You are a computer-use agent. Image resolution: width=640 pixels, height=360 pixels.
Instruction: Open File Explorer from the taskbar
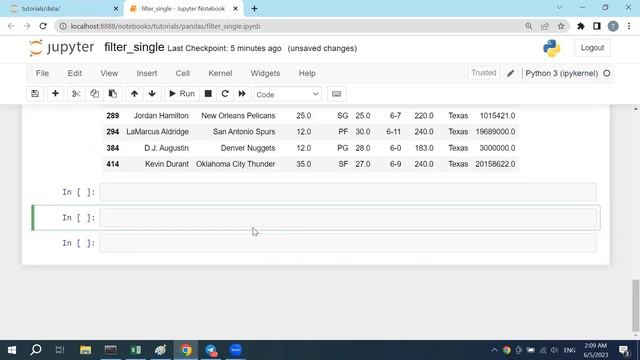pyautogui.click(x=85, y=350)
